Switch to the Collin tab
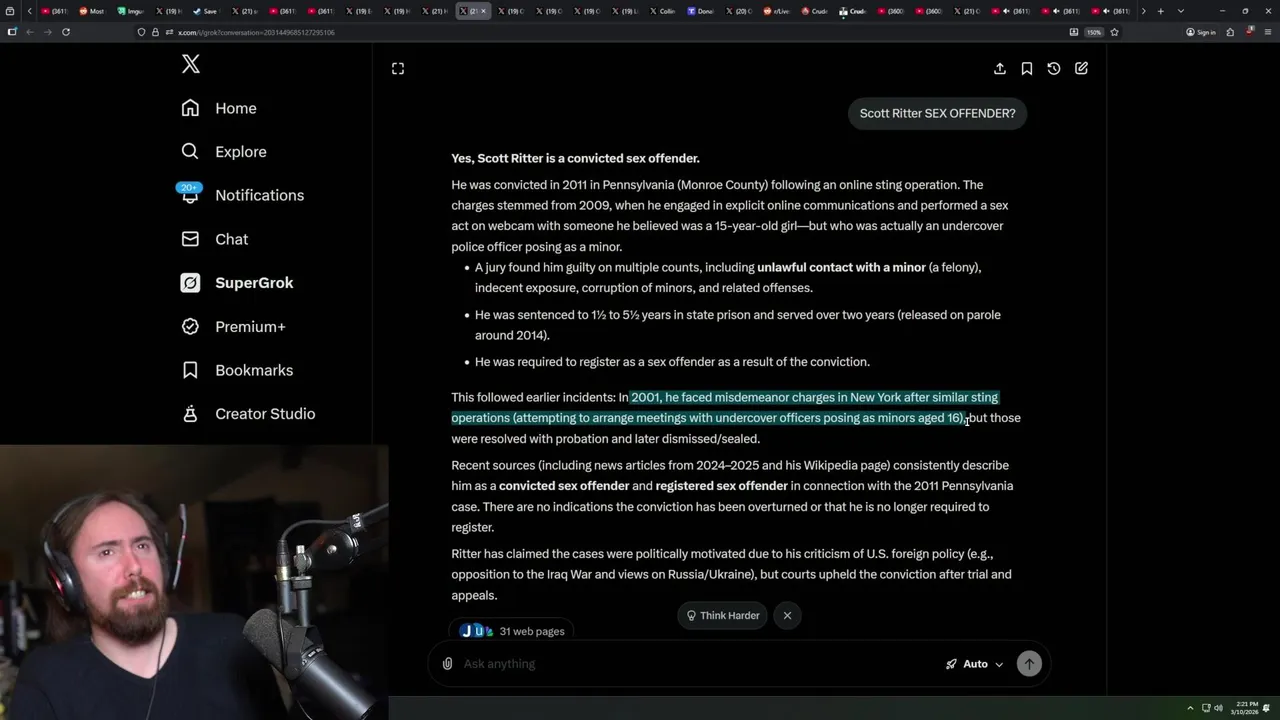This screenshot has height=720, width=1280. 662,11
